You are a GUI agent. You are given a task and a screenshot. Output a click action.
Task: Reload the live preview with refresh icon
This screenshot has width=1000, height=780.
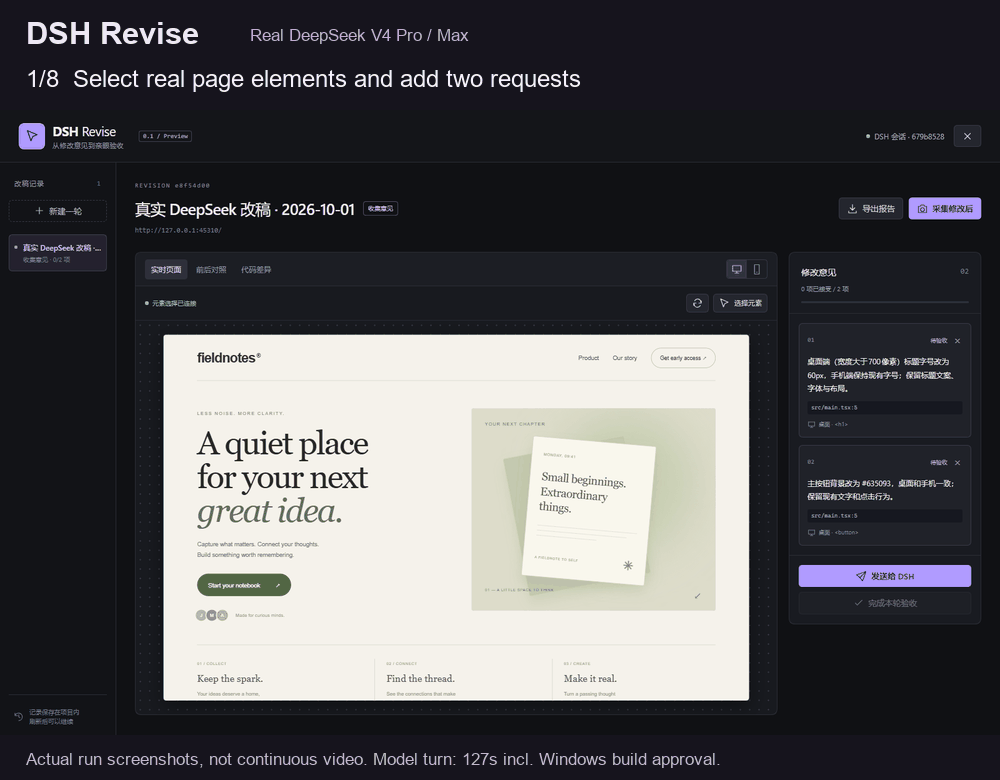coord(697,303)
